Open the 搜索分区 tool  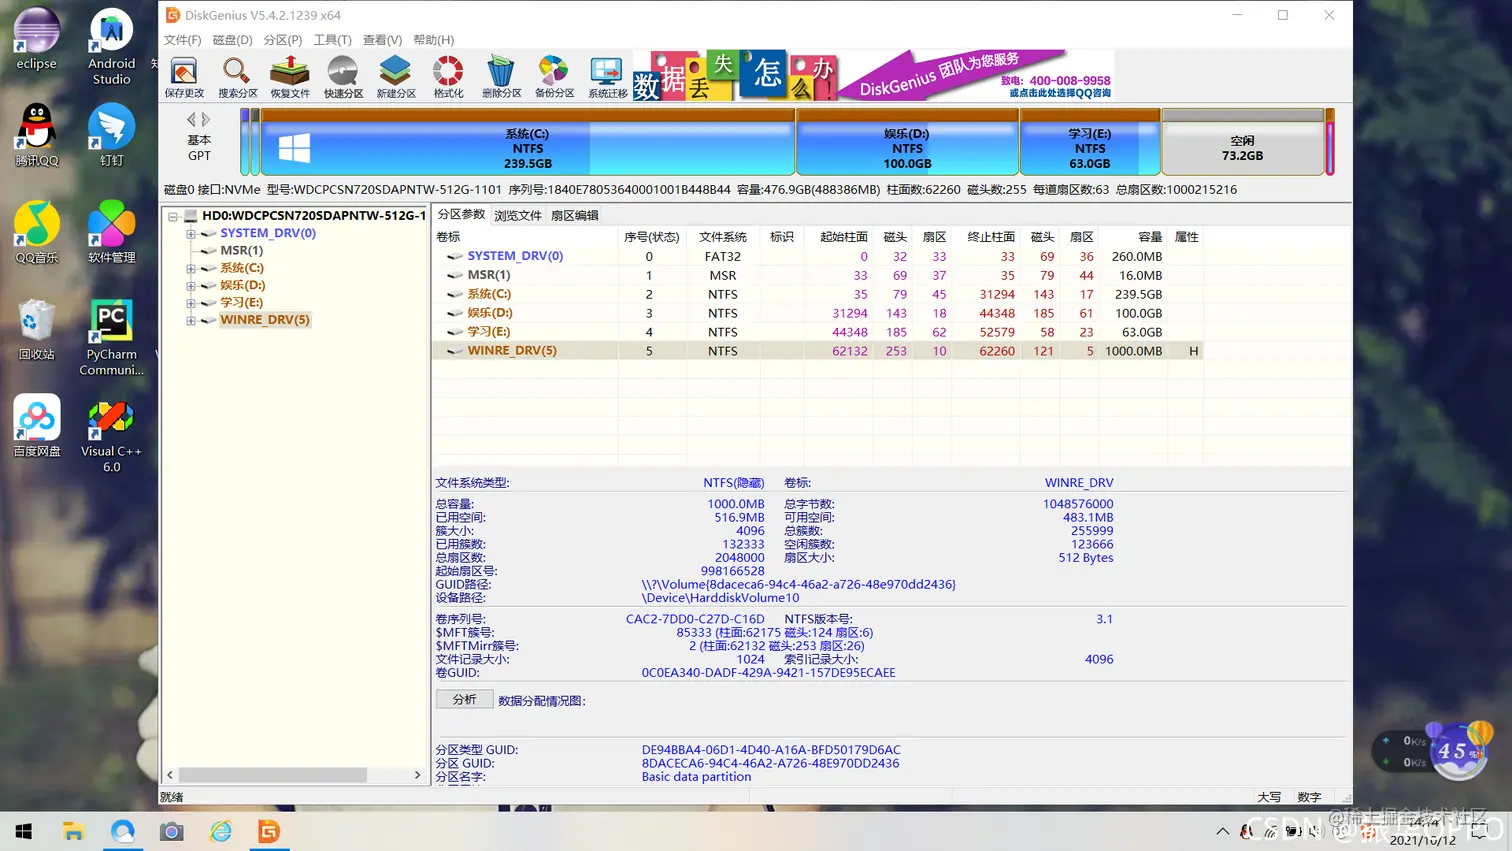237,77
